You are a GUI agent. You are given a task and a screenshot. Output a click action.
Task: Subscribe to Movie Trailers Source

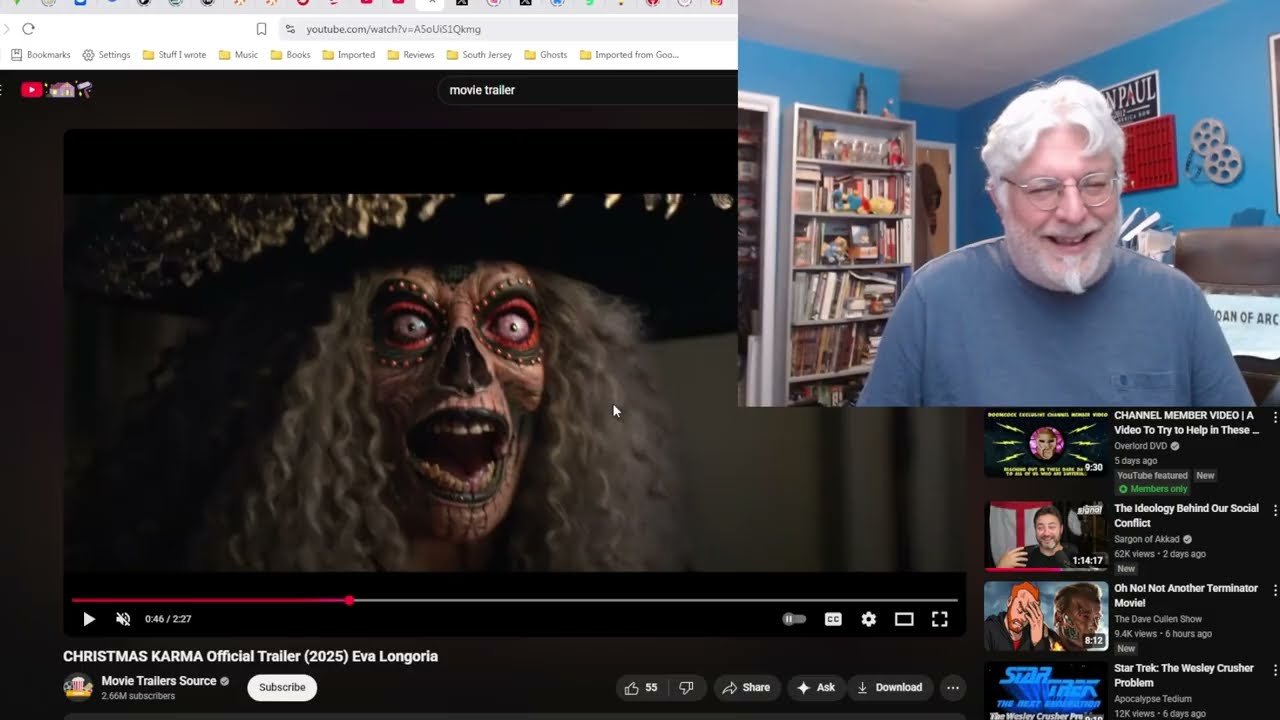coord(282,687)
